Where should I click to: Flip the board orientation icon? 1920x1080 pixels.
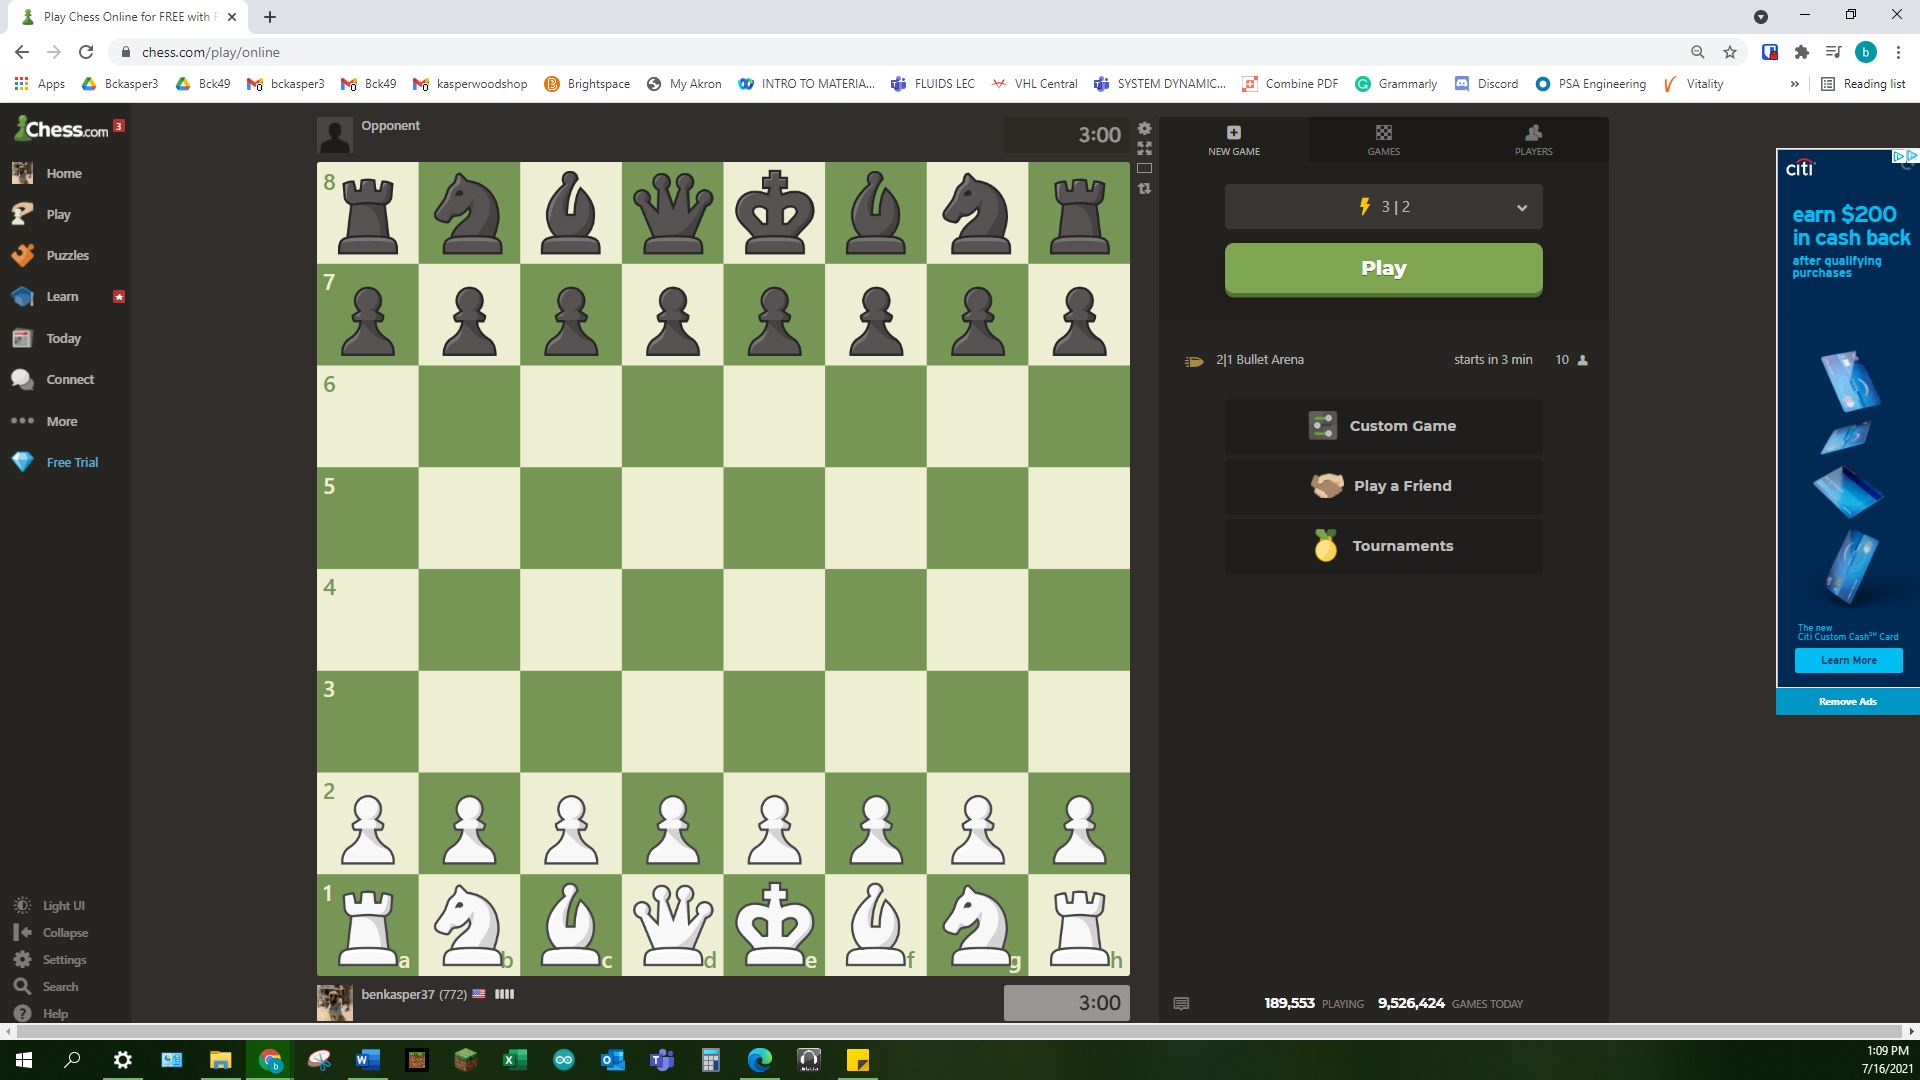1144,188
